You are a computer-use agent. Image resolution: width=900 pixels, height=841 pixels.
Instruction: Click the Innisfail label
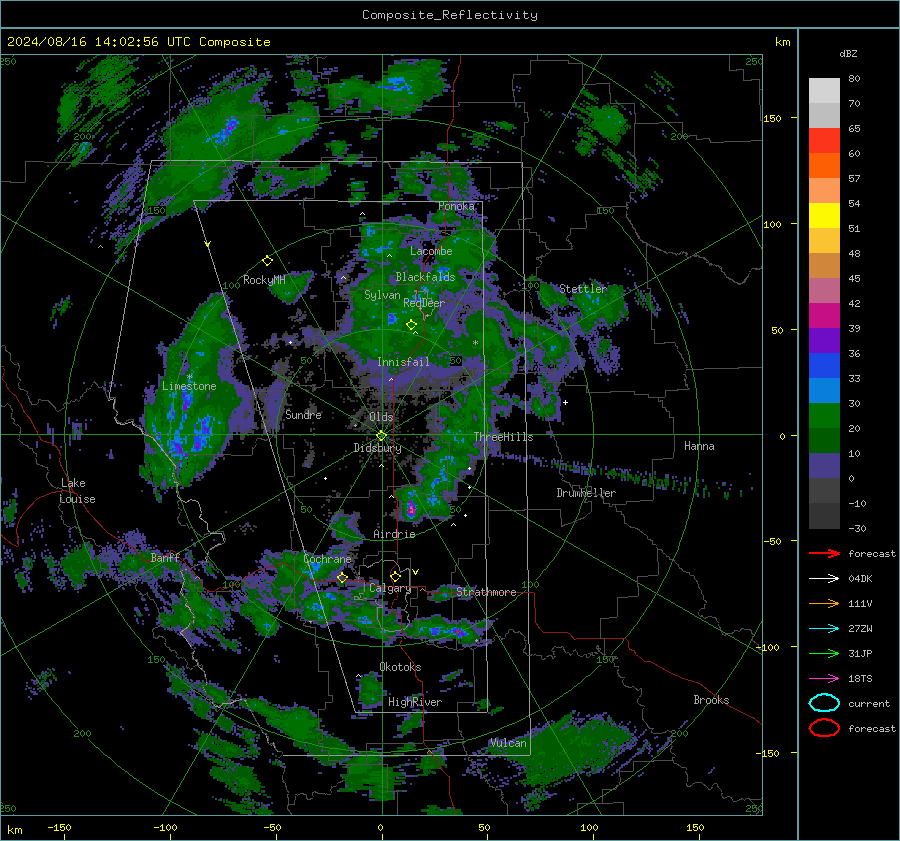pyautogui.click(x=403, y=362)
